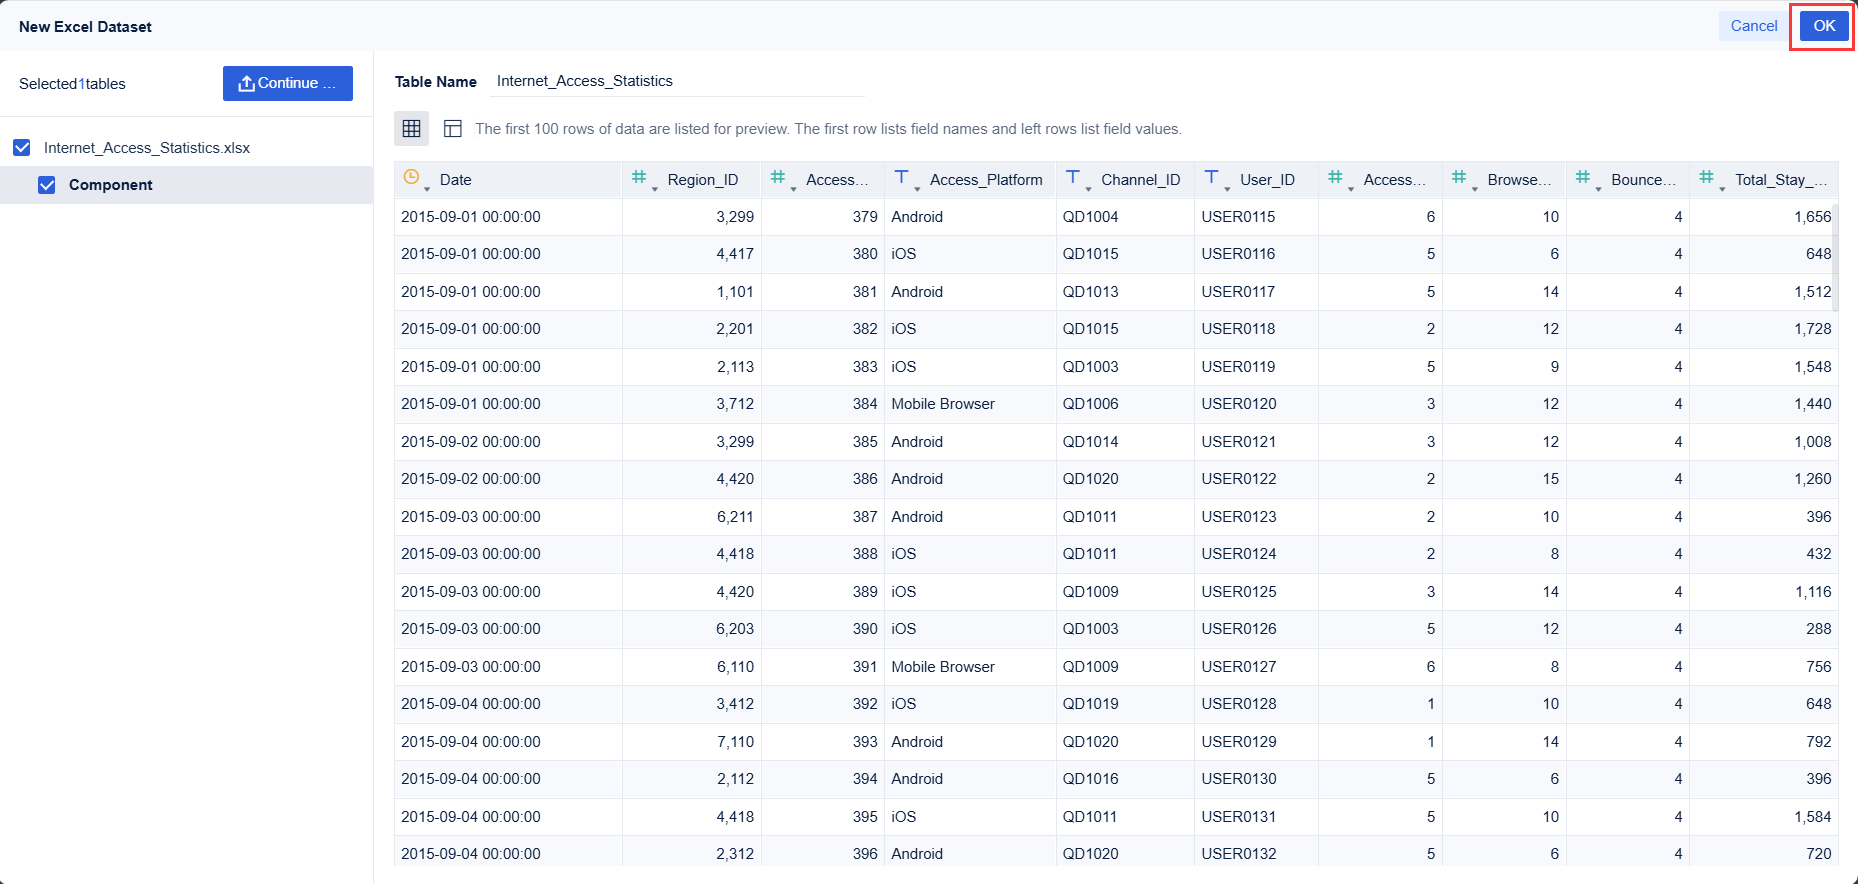Click the Total_Stay numeric type icon

click(1706, 178)
